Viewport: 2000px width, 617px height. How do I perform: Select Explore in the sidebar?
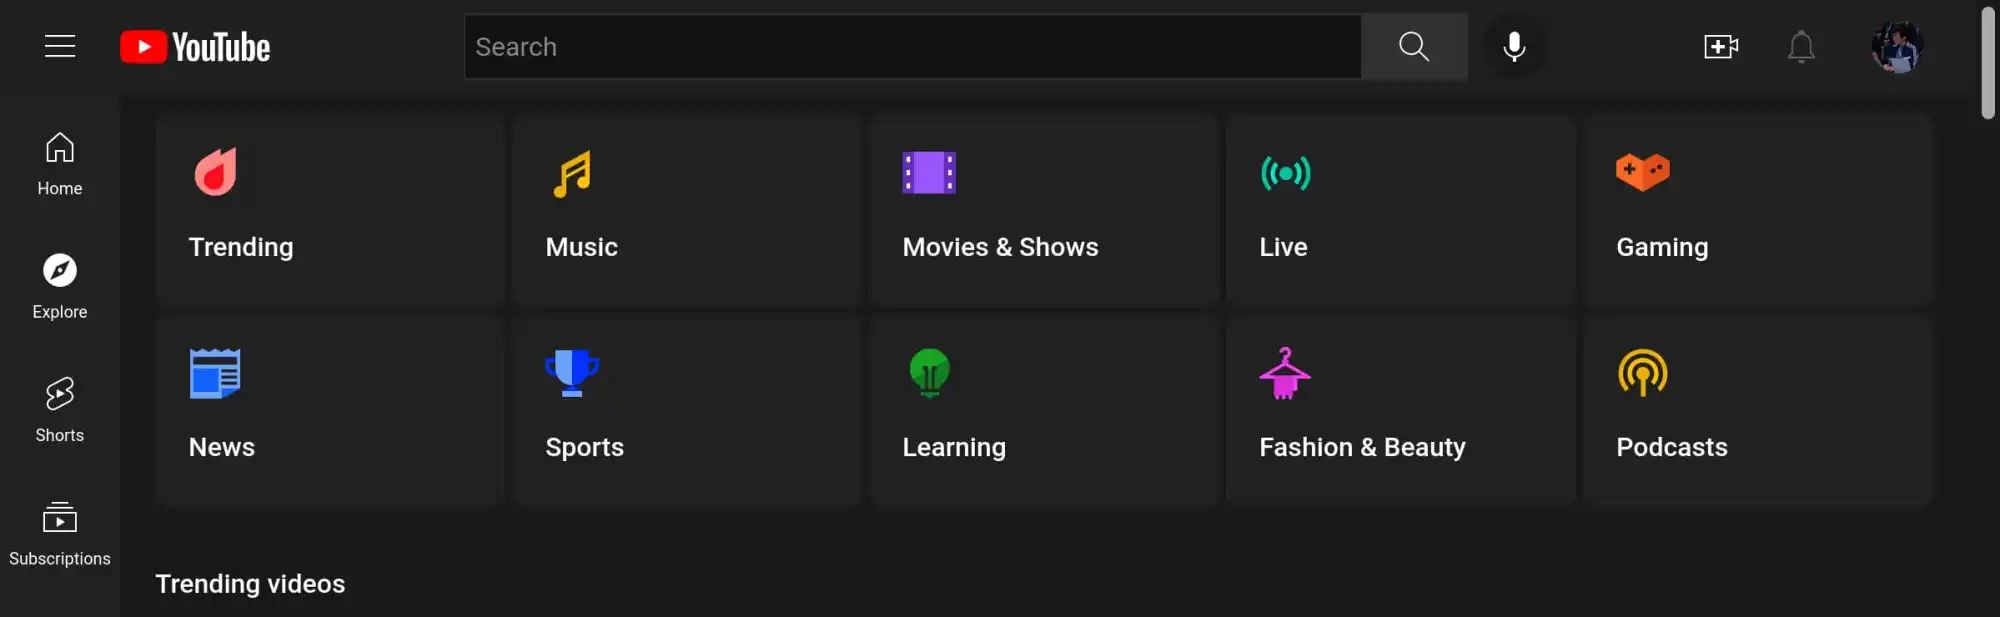(60, 287)
